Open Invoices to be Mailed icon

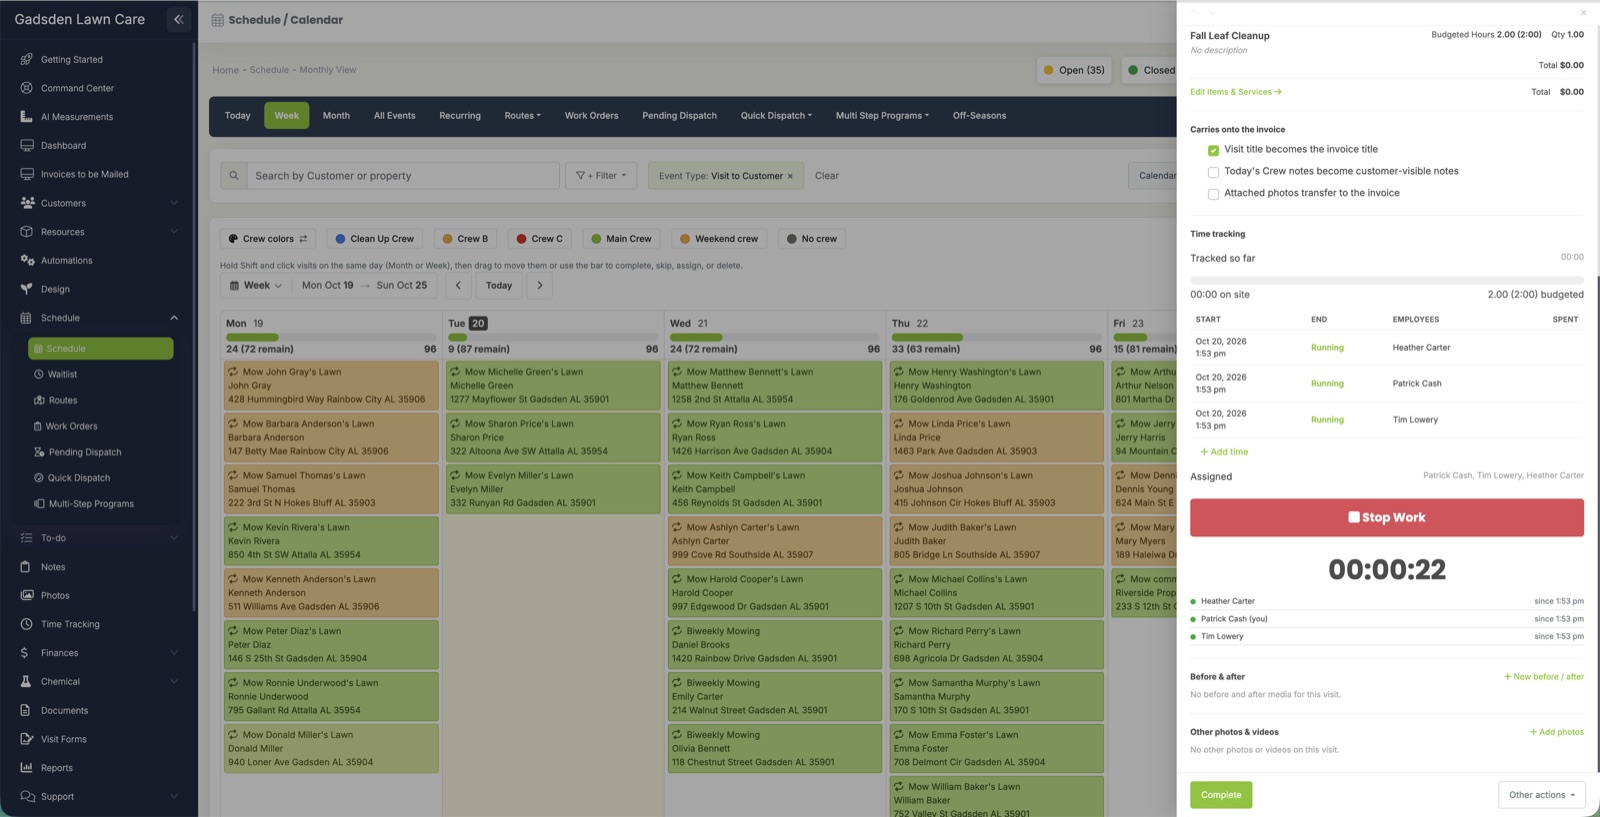click(x=26, y=174)
